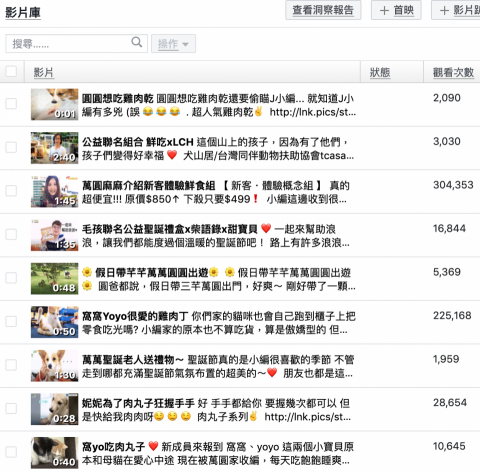Image resolution: width=480 pixels, height=471 pixels.
Task: Sort by the 觀看次數 column header
Action: tap(453, 72)
